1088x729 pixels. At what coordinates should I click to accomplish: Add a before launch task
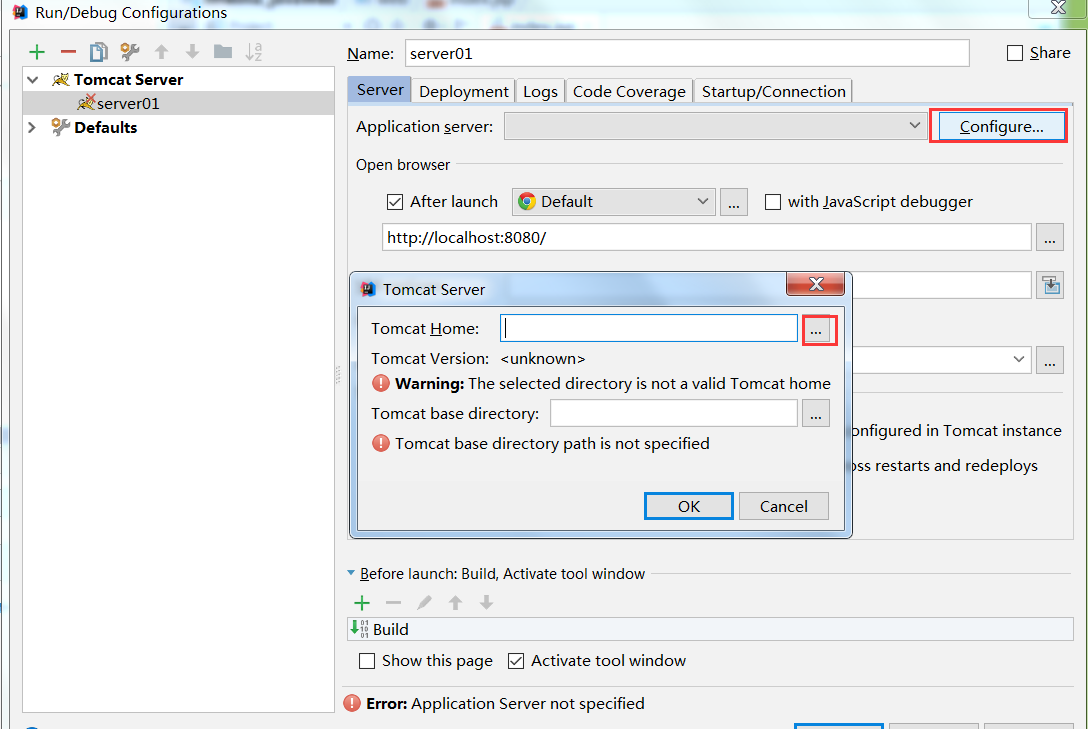coord(362,603)
